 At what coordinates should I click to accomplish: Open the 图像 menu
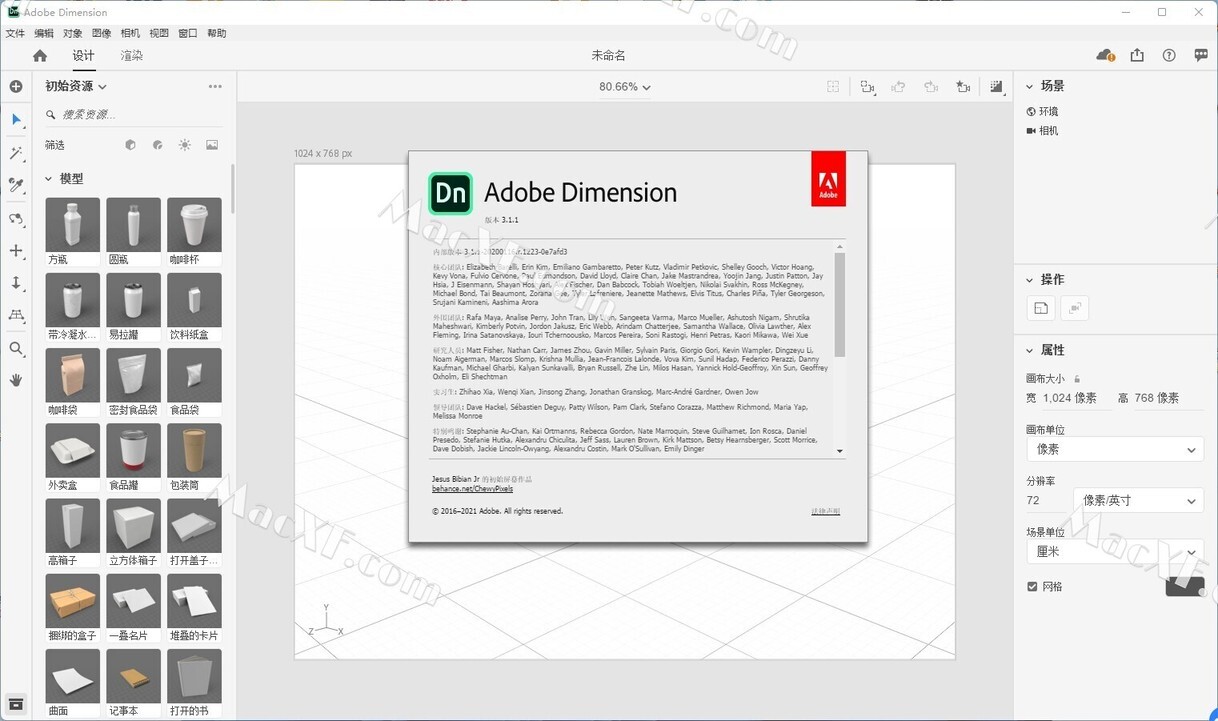102,33
